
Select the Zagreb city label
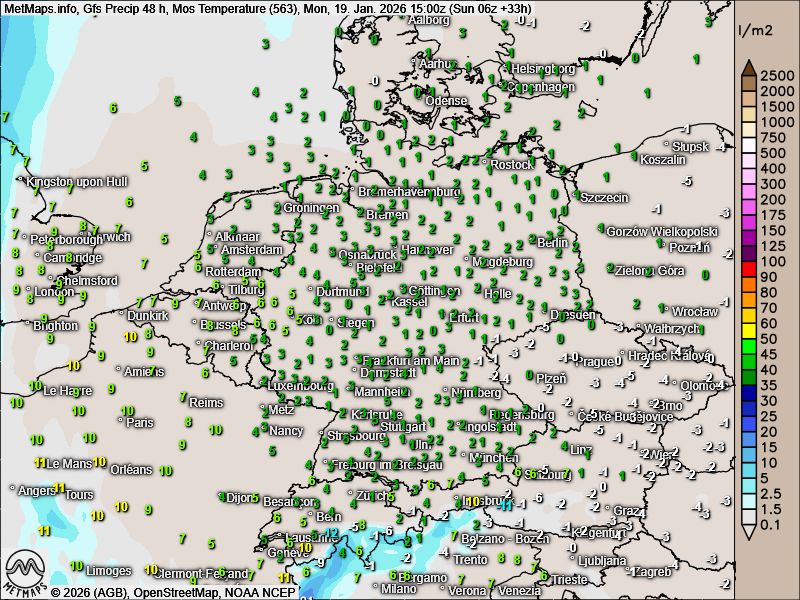pyautogui.click(x=652, y=572)
